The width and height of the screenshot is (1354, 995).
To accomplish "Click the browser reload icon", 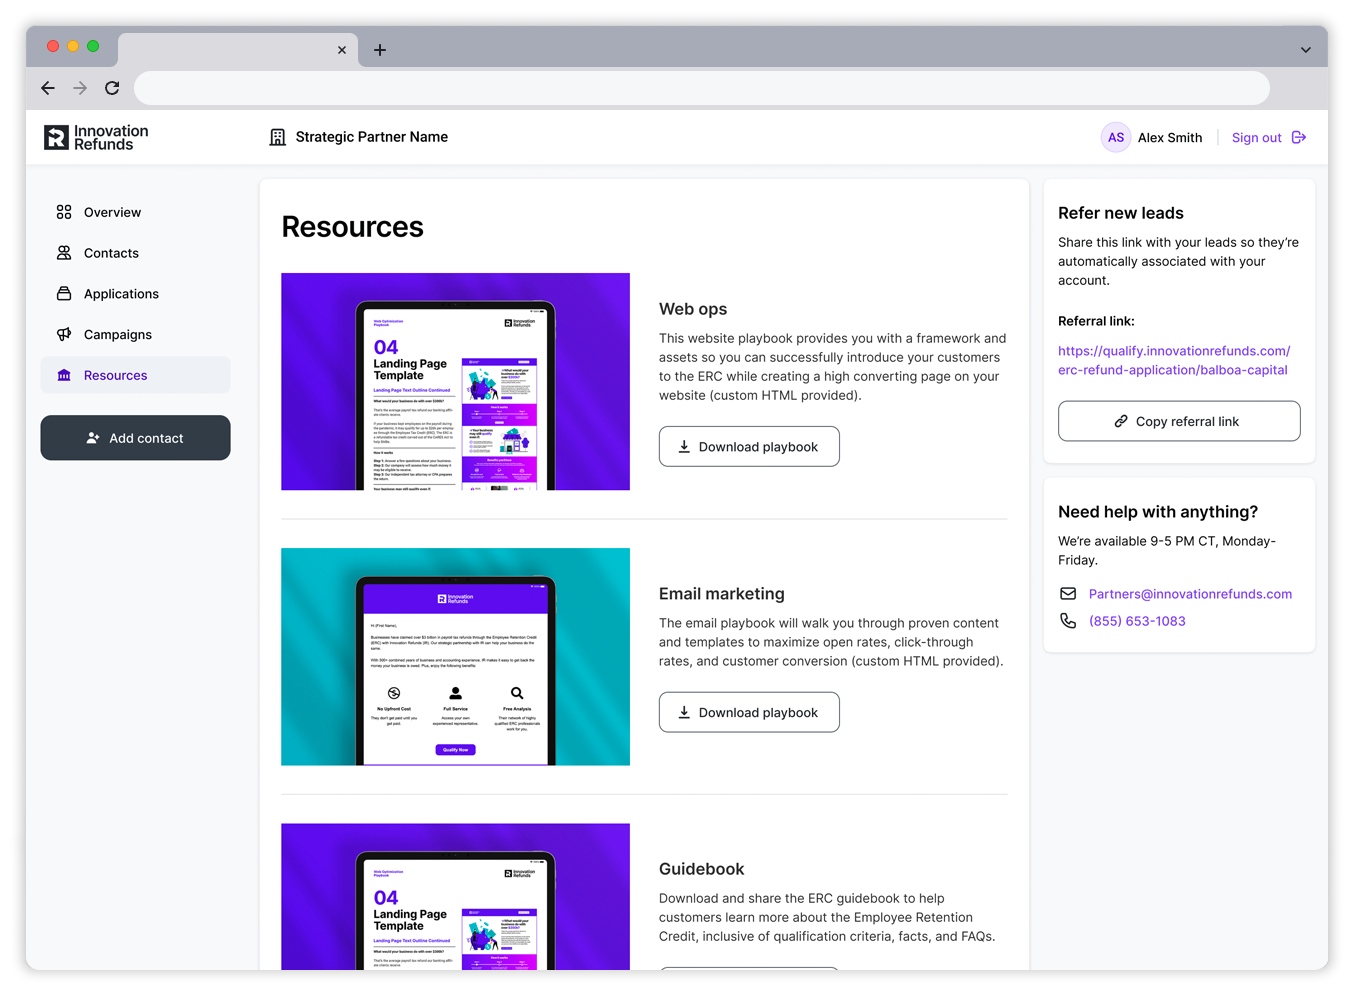I will pyautogui.click(x=112, y=88).
